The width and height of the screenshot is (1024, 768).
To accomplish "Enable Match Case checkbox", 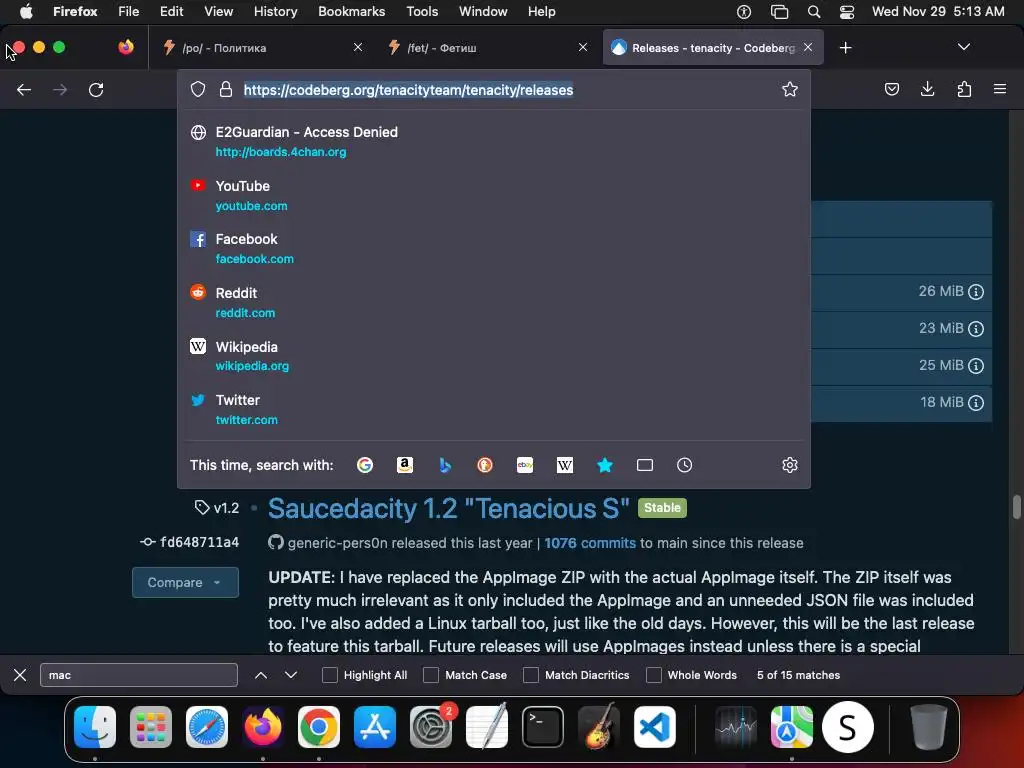I will [x=431, y=675].
